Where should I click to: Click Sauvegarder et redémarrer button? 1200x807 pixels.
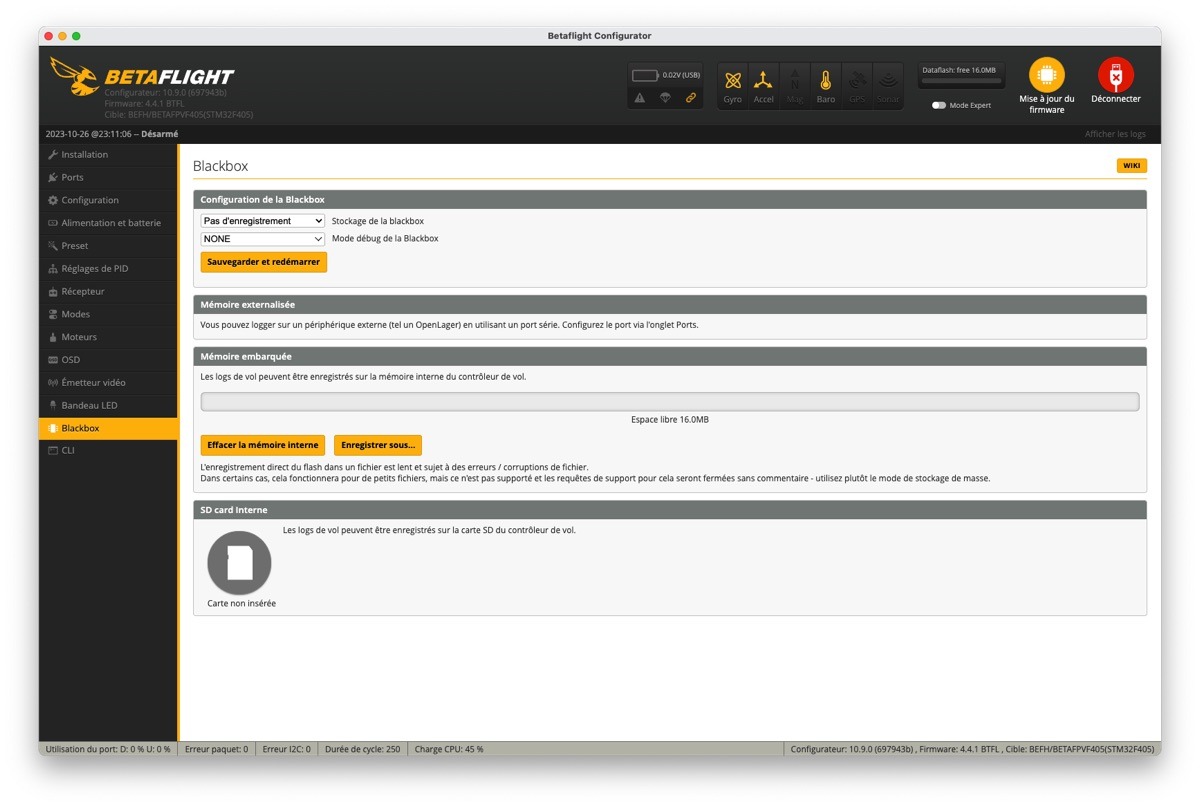point(264,262)
